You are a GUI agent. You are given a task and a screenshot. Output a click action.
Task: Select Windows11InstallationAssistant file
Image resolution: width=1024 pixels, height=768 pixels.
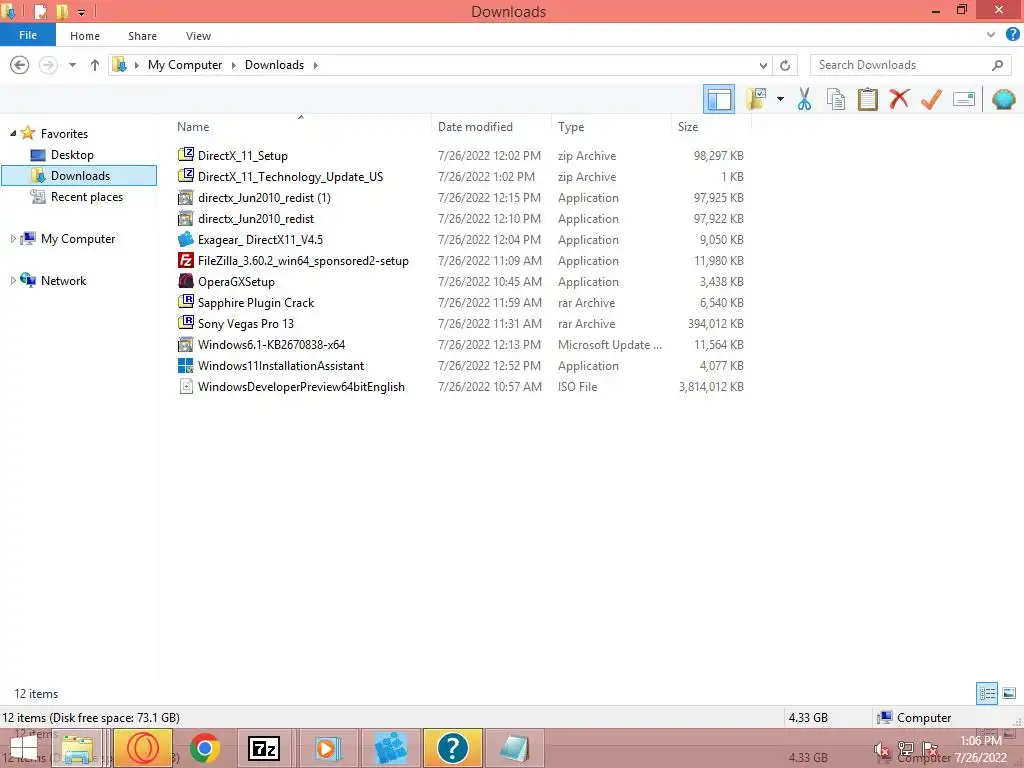(x=281, y=366)
